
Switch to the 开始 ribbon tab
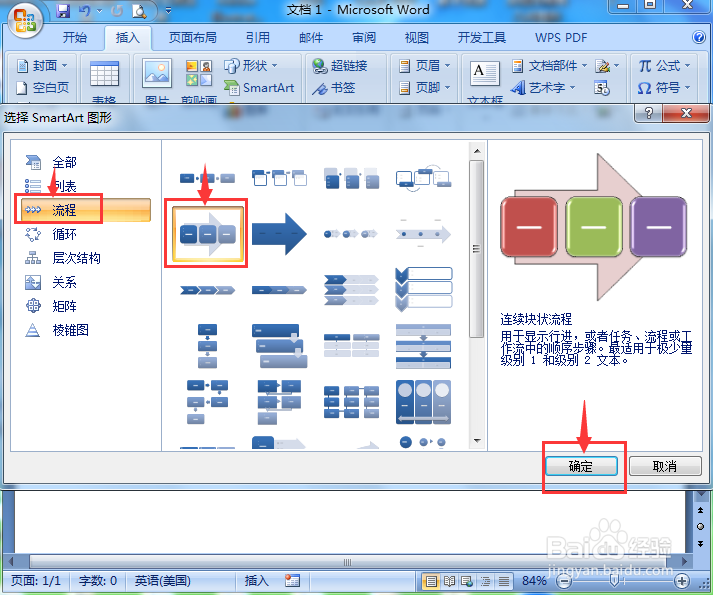point(75,37)
